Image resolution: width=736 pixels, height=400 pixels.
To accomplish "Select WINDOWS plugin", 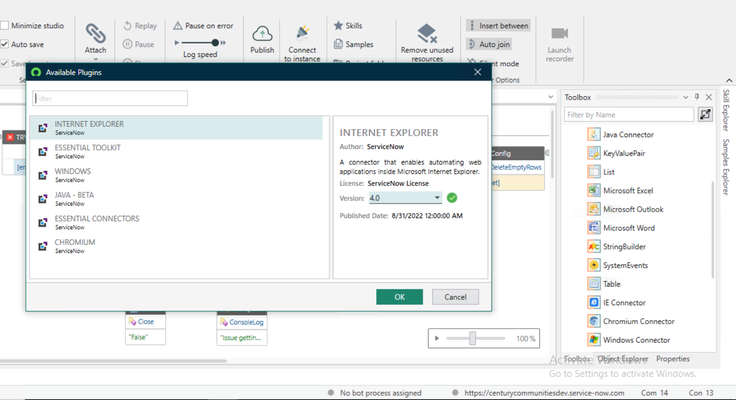I will [x=176, y=175].
